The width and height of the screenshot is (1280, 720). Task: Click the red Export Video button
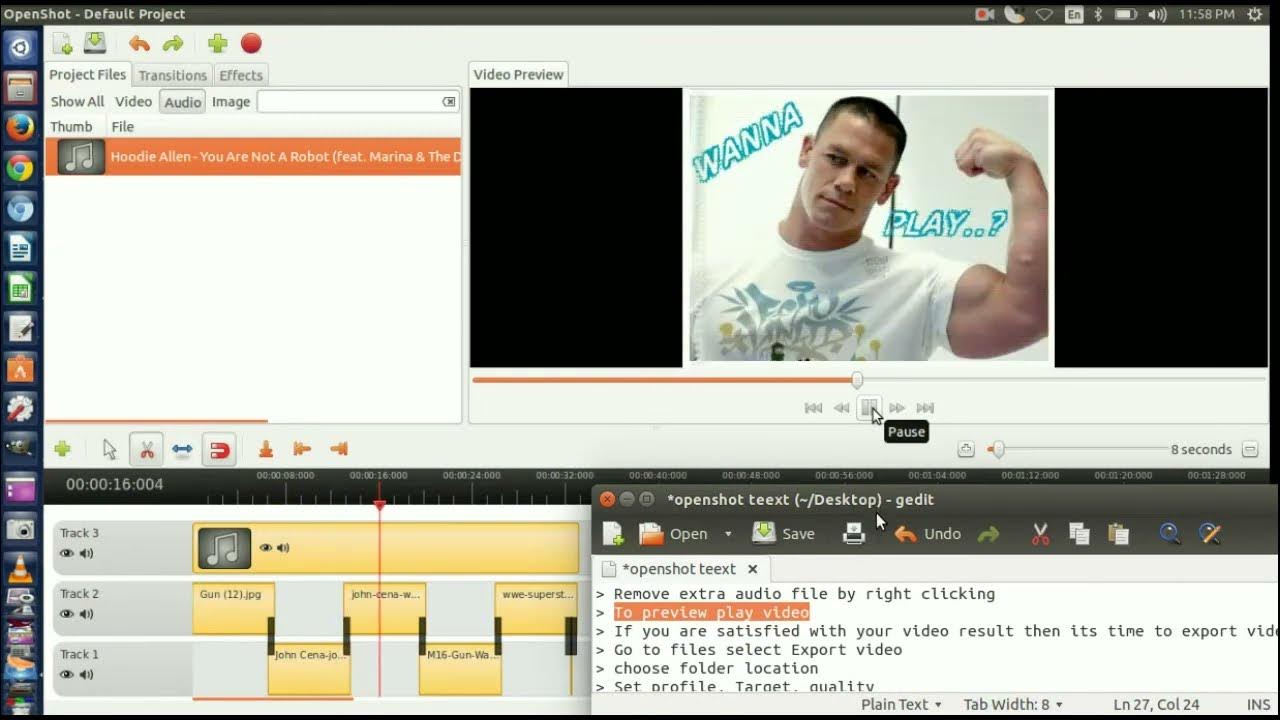pyautogui.click(x=251, y=43)
